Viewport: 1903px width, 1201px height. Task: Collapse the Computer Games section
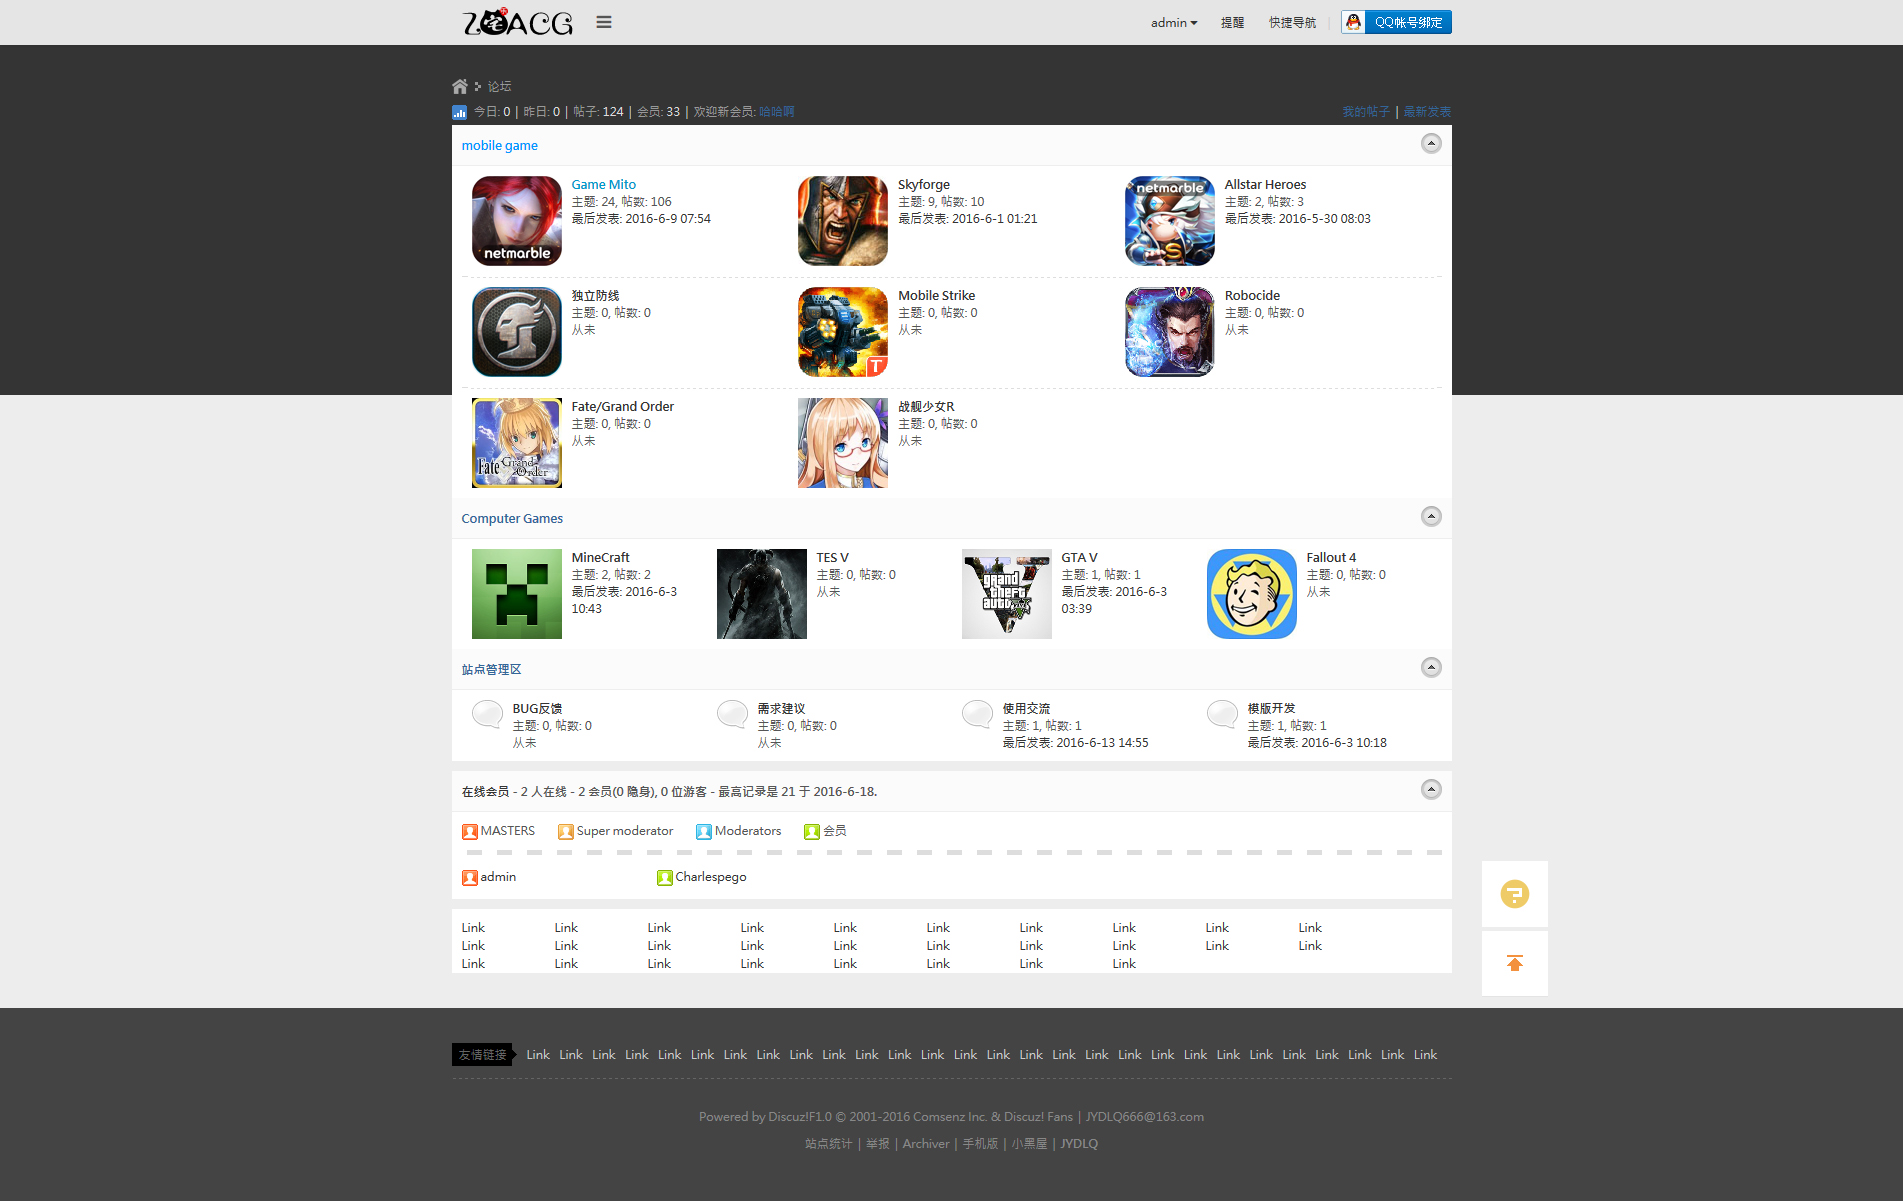tap(1431, 517)
